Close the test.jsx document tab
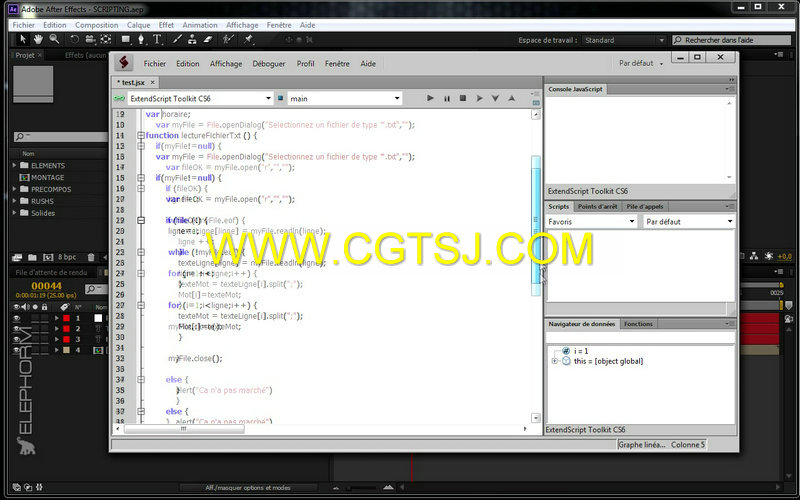The width and height of the screenshot is (800, 500). click(x=152, y=82)
